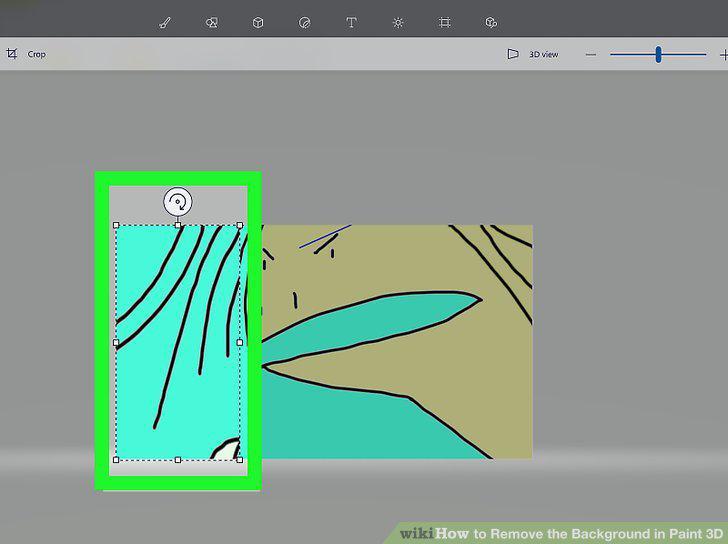Image resolution: width=728 pixels, height=544 pixels.
Task: Click the Crop button
Action: [26, 54]
